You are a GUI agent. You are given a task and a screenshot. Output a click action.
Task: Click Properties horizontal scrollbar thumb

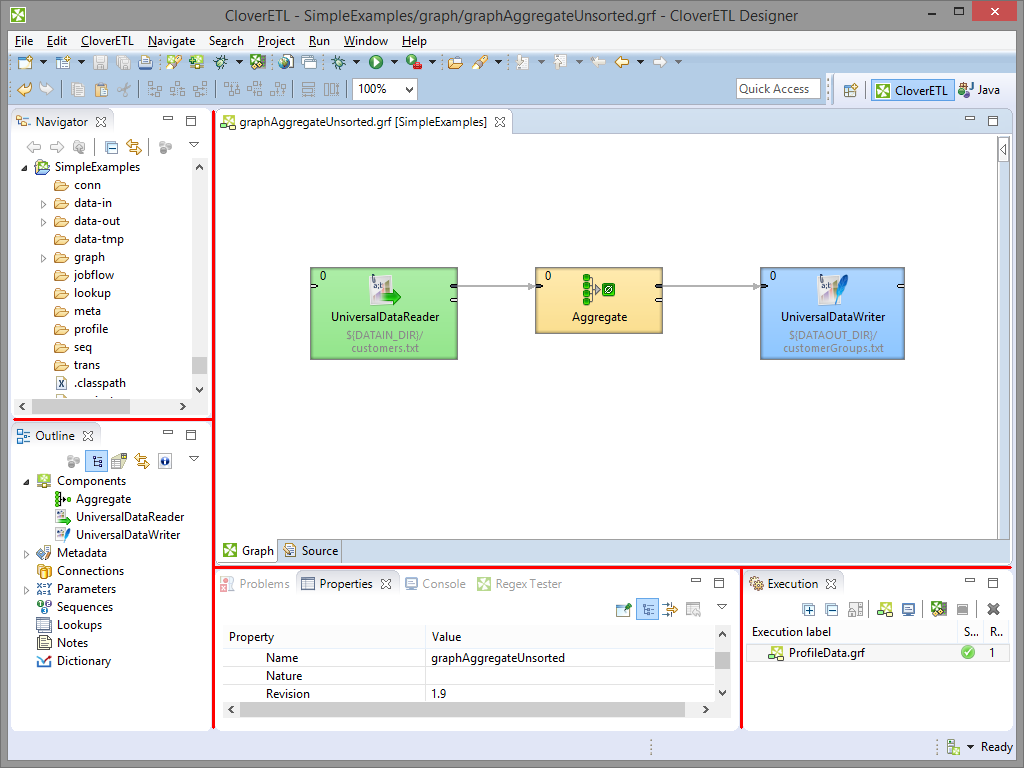tap(462, 709)
